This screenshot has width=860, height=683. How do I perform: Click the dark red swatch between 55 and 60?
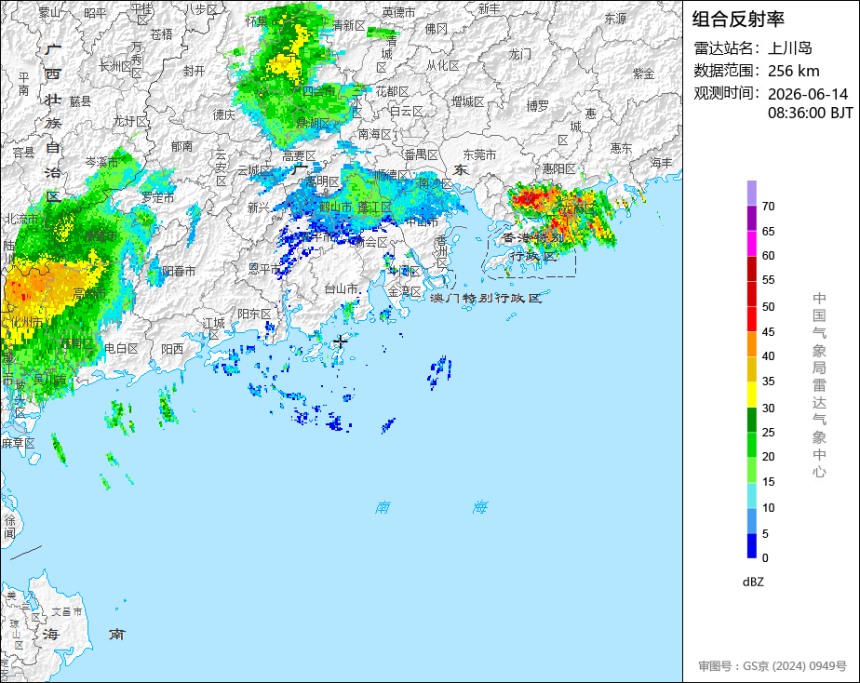[x=751, y=269]
